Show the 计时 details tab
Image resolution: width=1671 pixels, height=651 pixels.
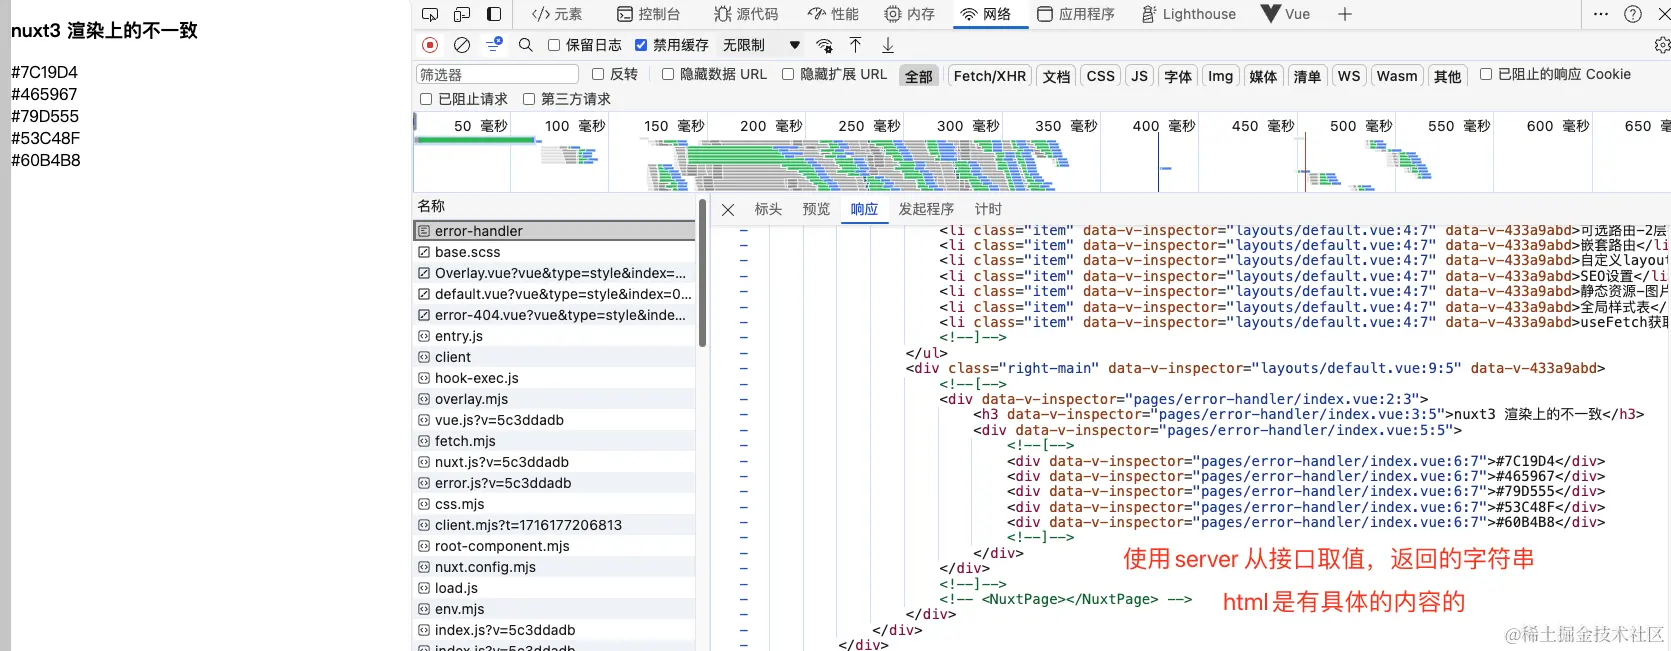(x=988, y=209)
